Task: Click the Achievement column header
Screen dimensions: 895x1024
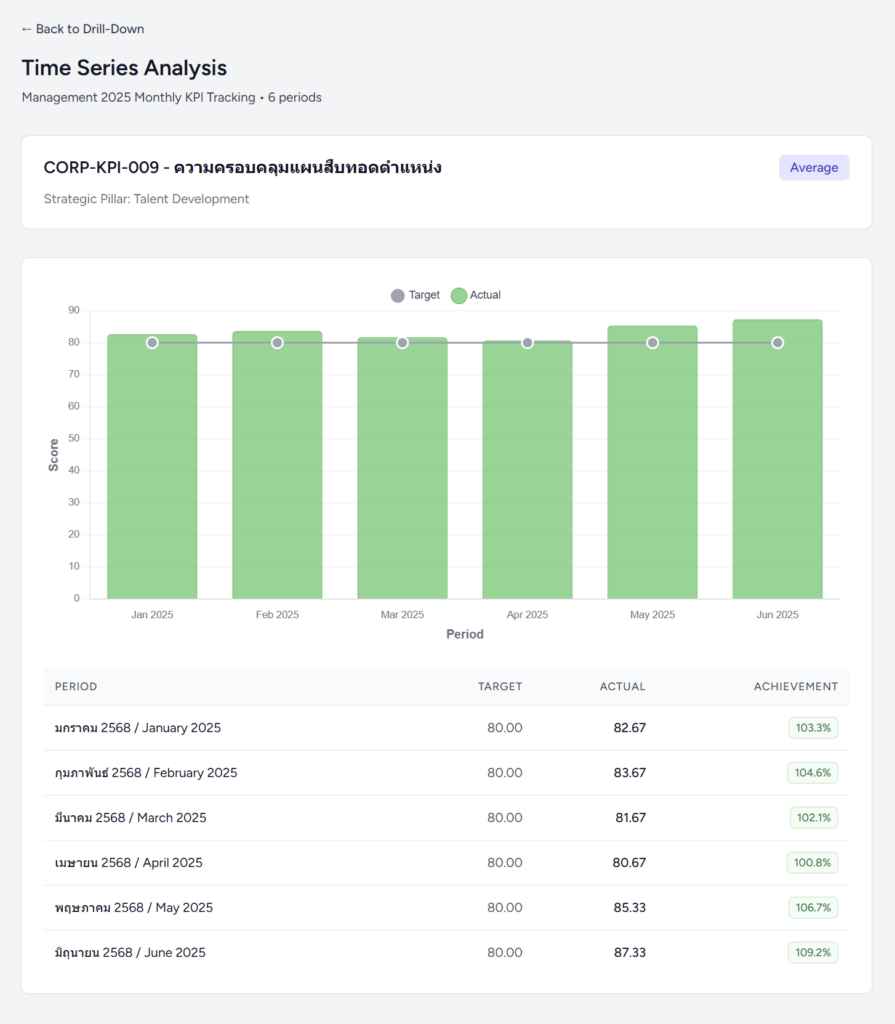Action: (x=795, y=687)
